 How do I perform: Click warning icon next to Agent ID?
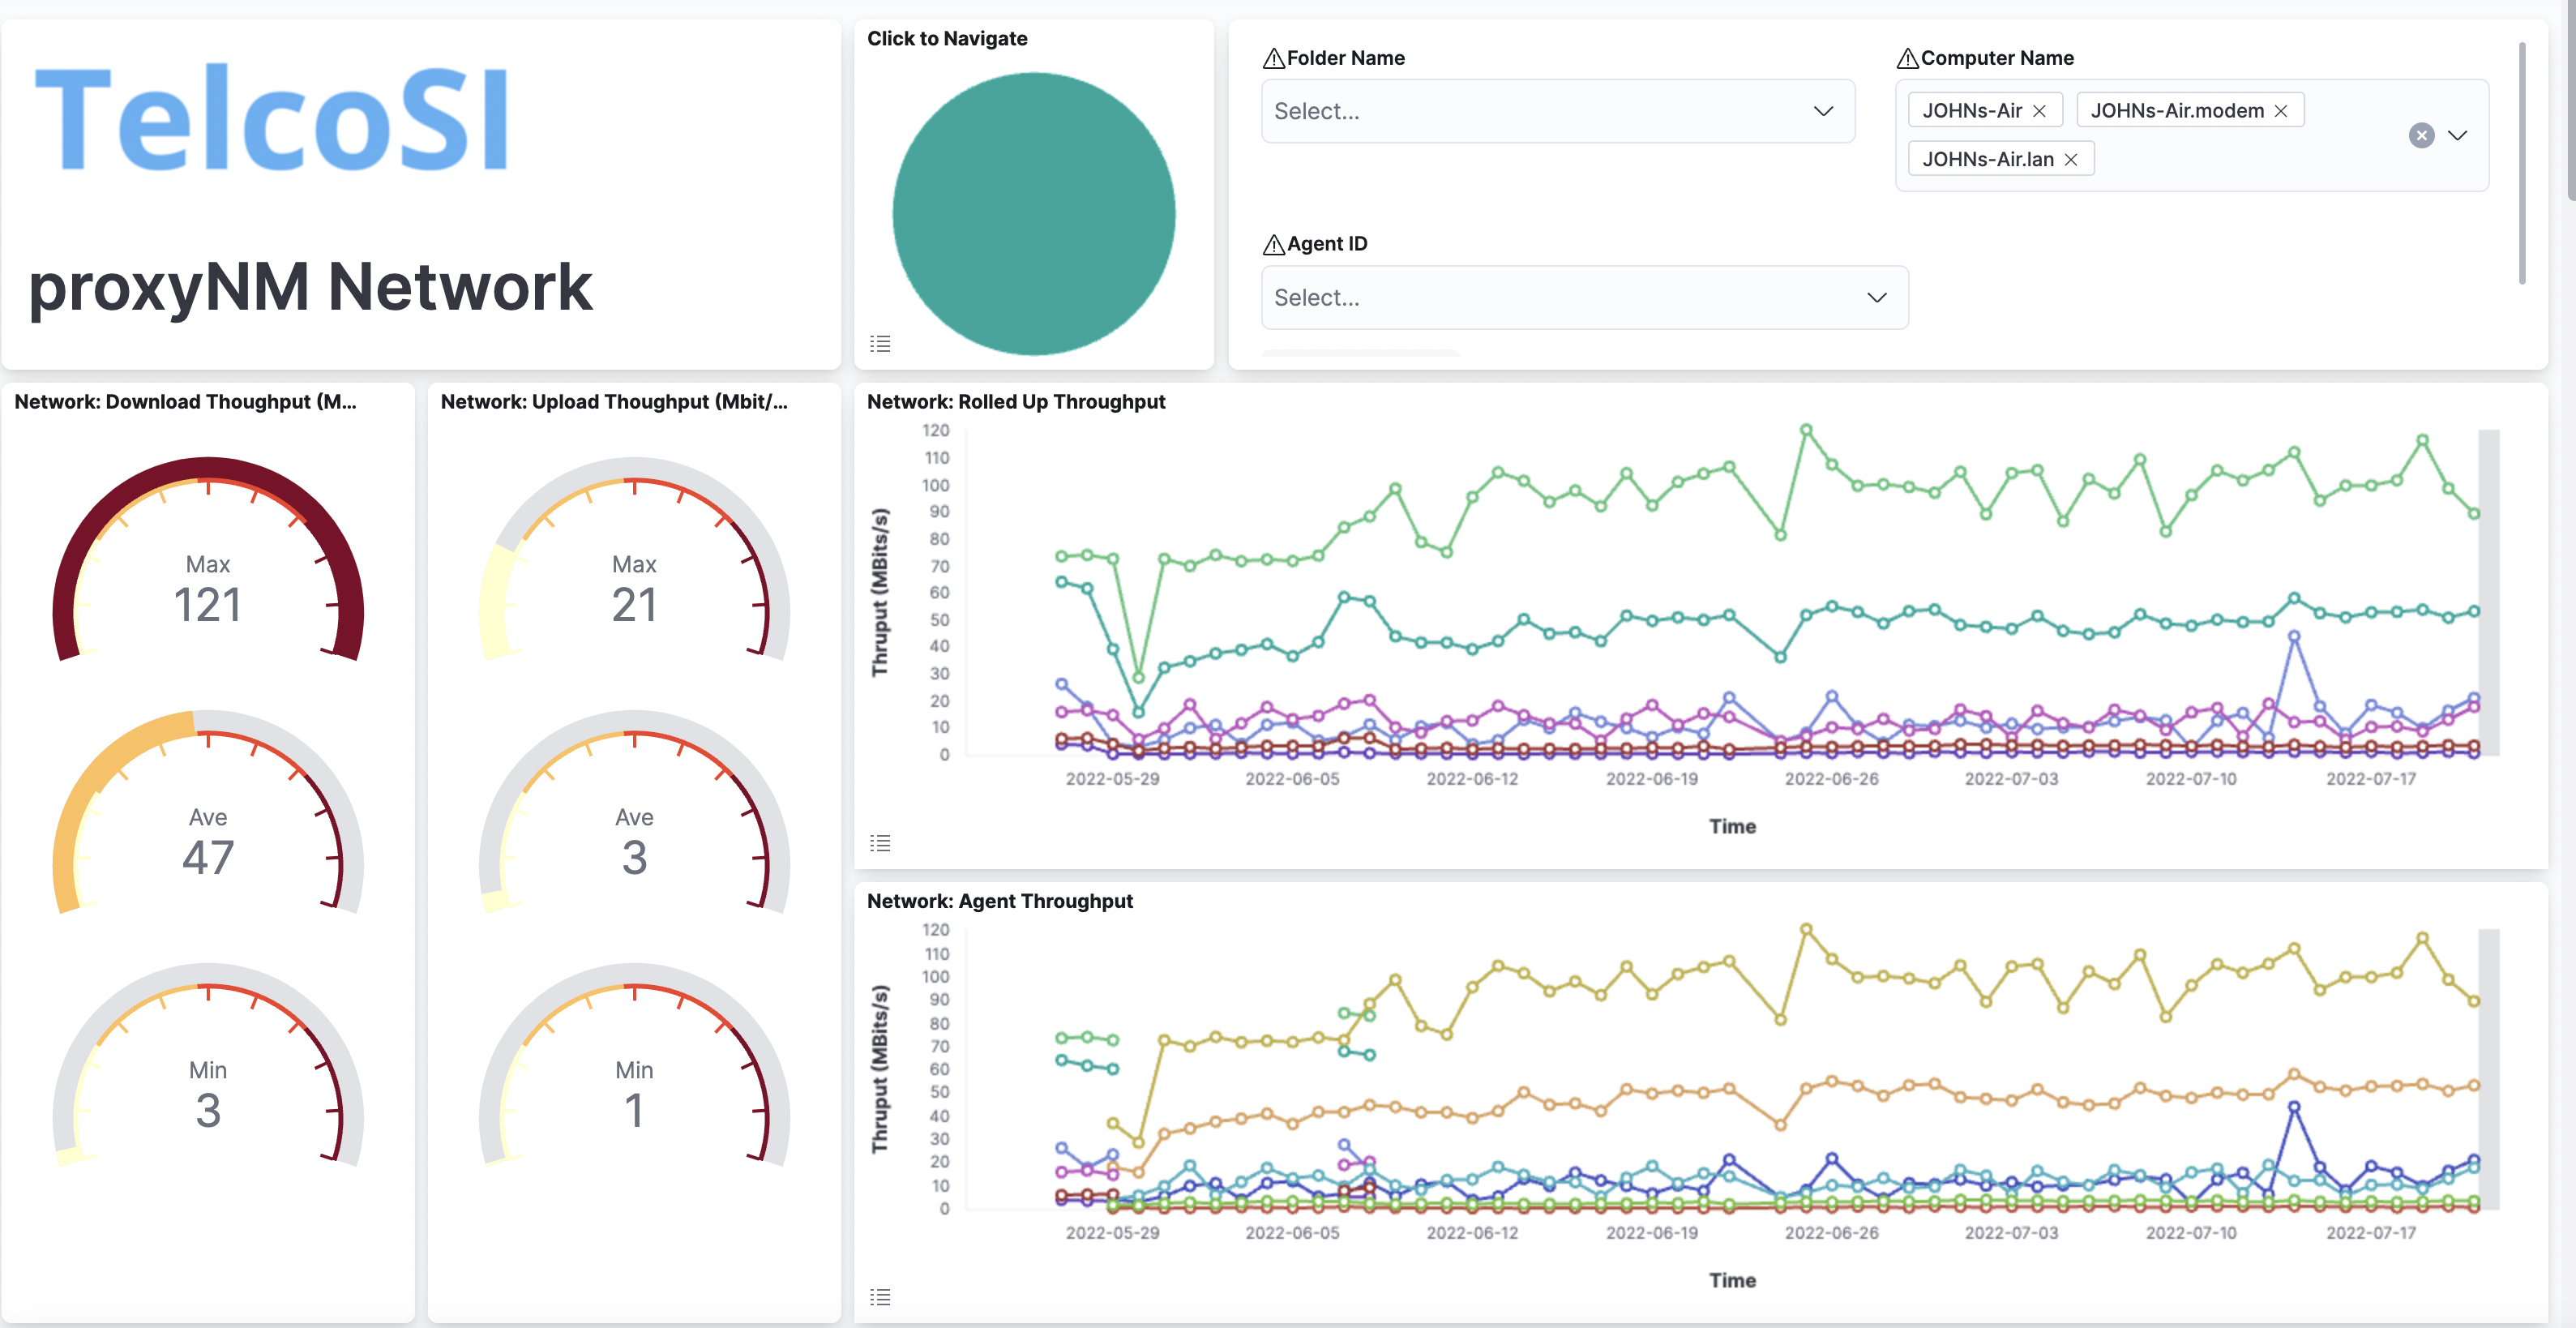(1273, 244)
